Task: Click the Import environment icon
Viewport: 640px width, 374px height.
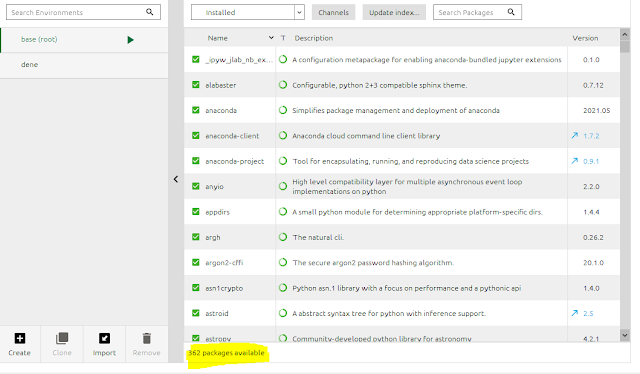Action: tap(104, 338)
